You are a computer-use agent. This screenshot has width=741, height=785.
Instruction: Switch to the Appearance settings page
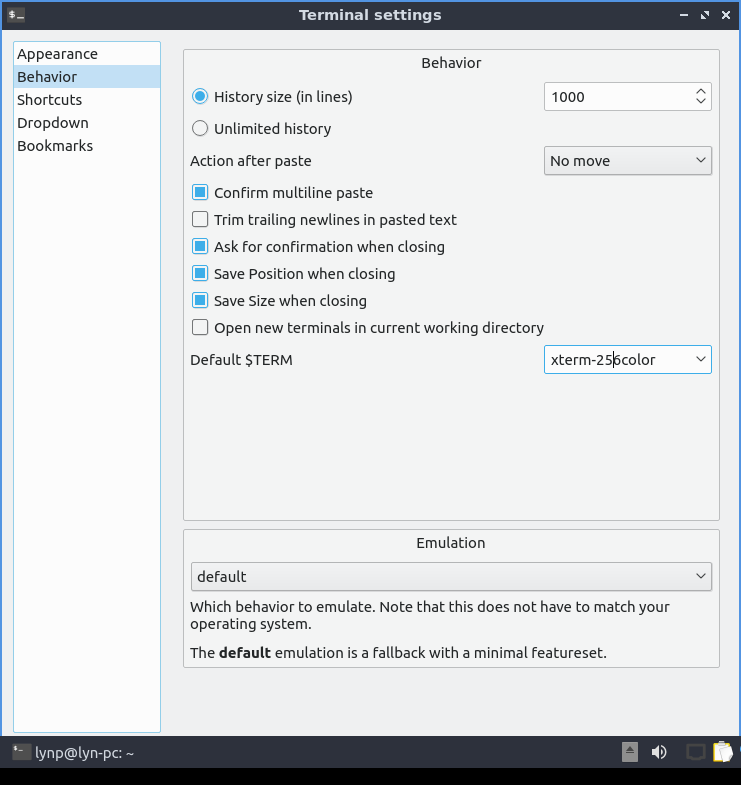pyautogui.click(x=57, y=54)
